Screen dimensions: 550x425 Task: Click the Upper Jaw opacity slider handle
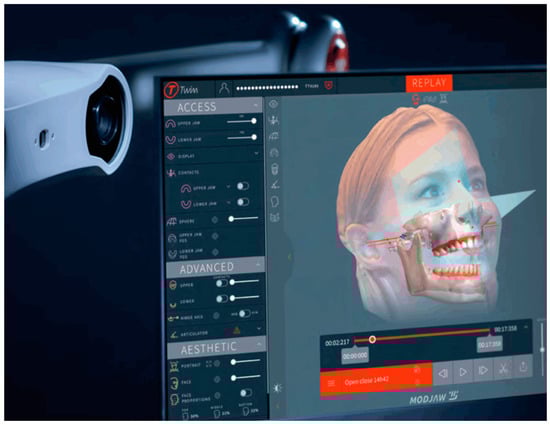coord(254,121)
